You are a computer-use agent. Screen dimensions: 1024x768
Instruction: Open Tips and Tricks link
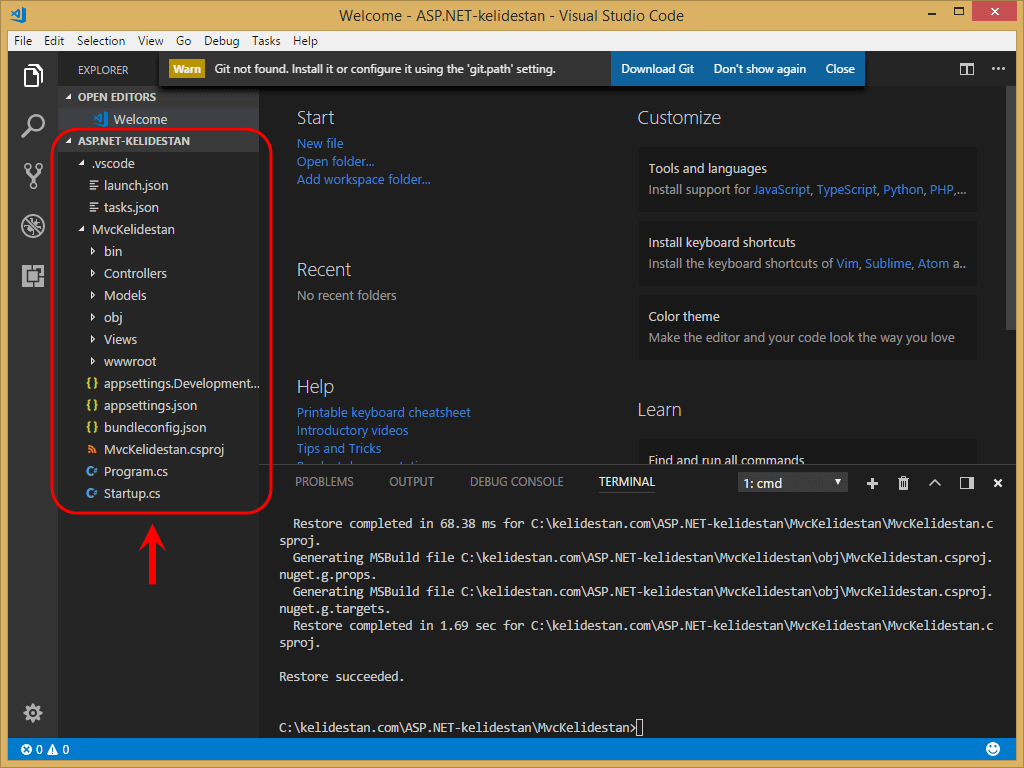coord(339,449)
